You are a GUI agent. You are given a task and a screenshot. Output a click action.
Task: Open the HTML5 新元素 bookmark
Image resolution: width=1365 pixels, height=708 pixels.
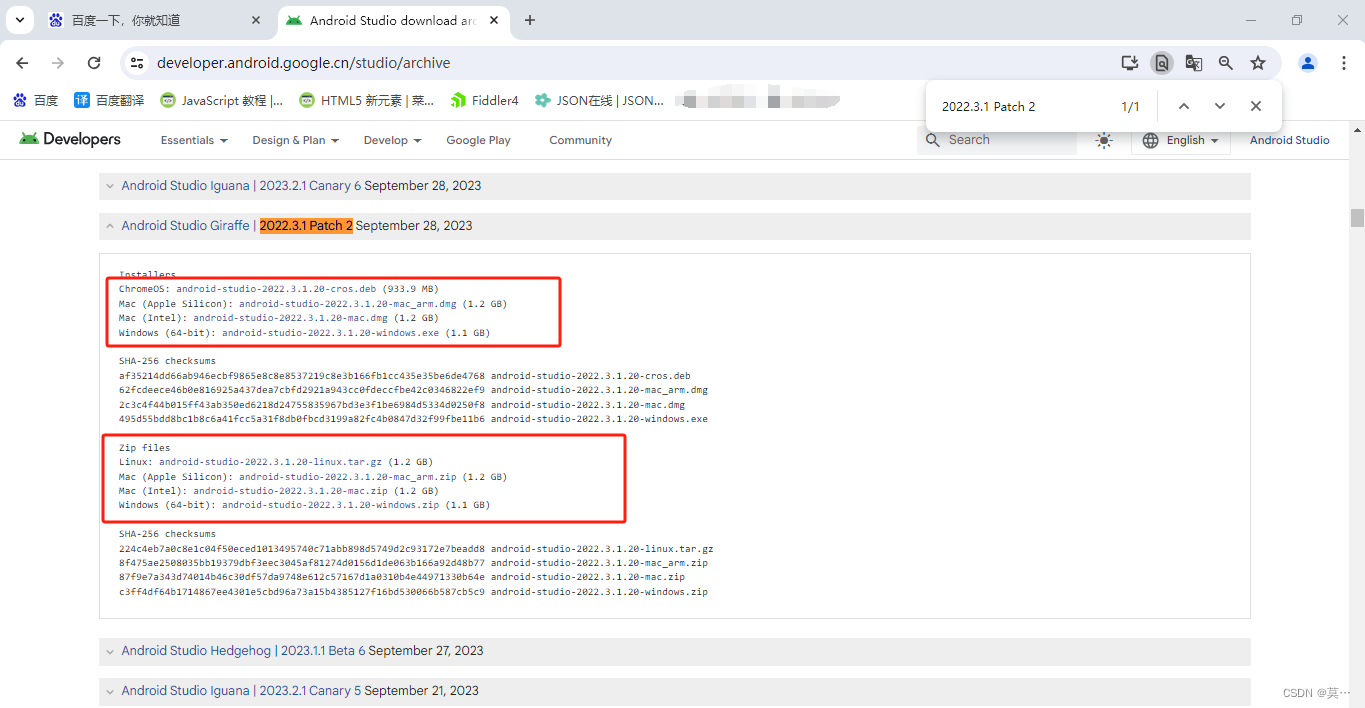[x=367, y=100]
